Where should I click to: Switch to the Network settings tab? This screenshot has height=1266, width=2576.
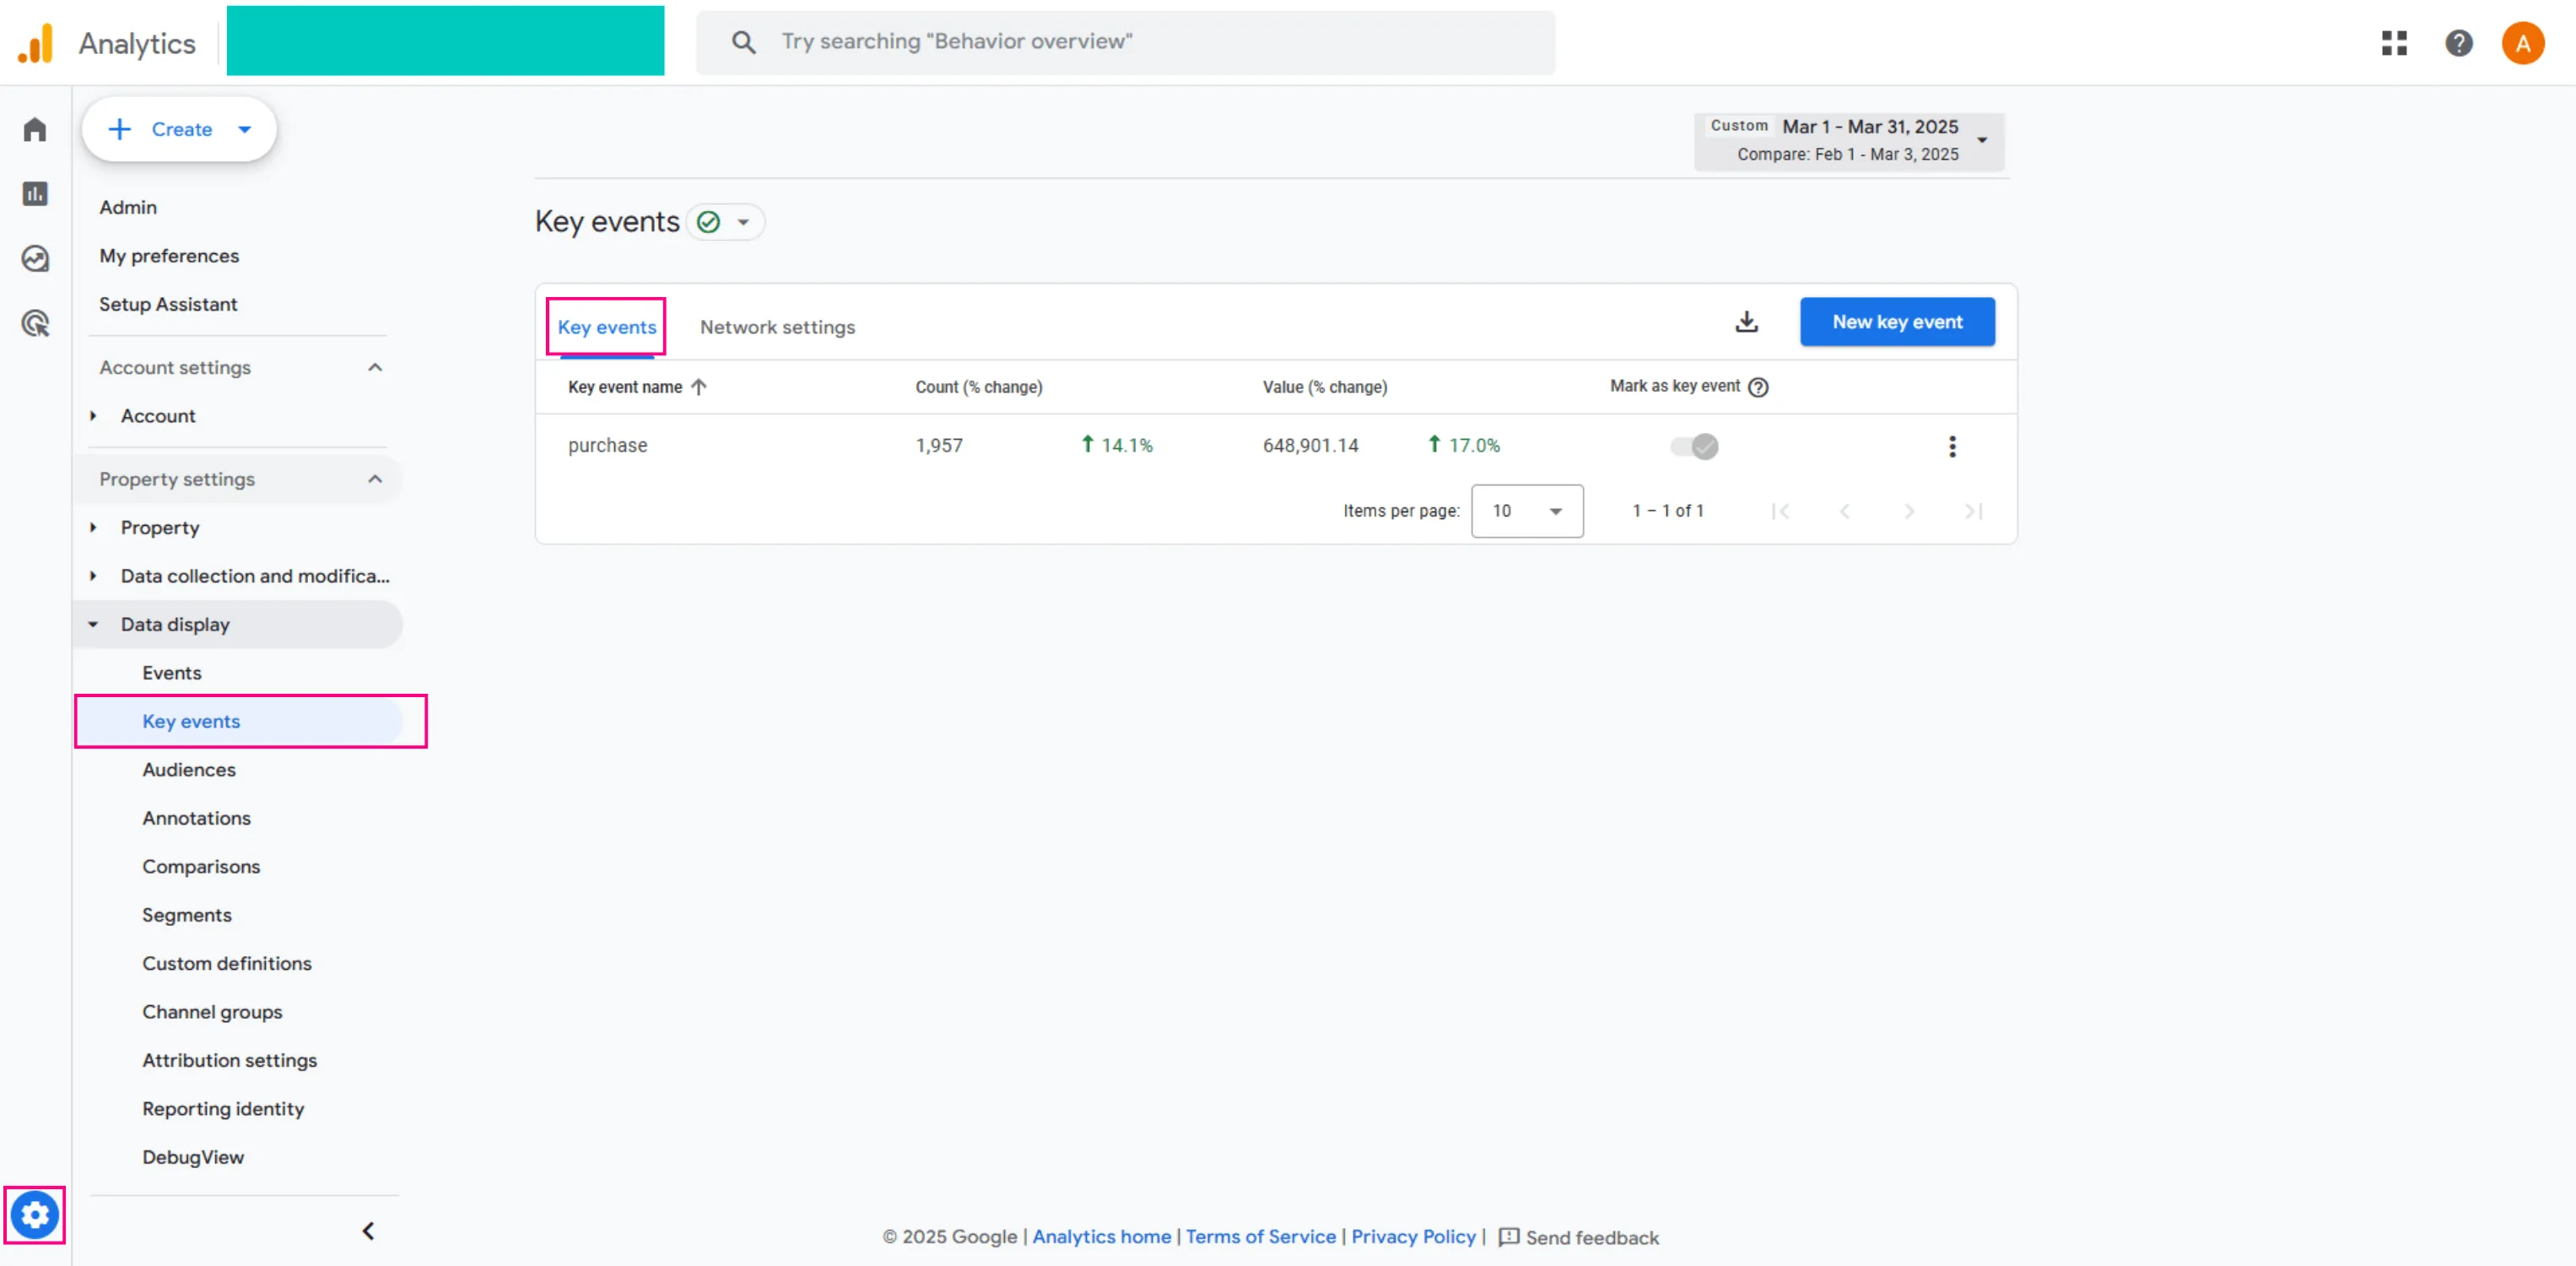(x=777, y=327)
